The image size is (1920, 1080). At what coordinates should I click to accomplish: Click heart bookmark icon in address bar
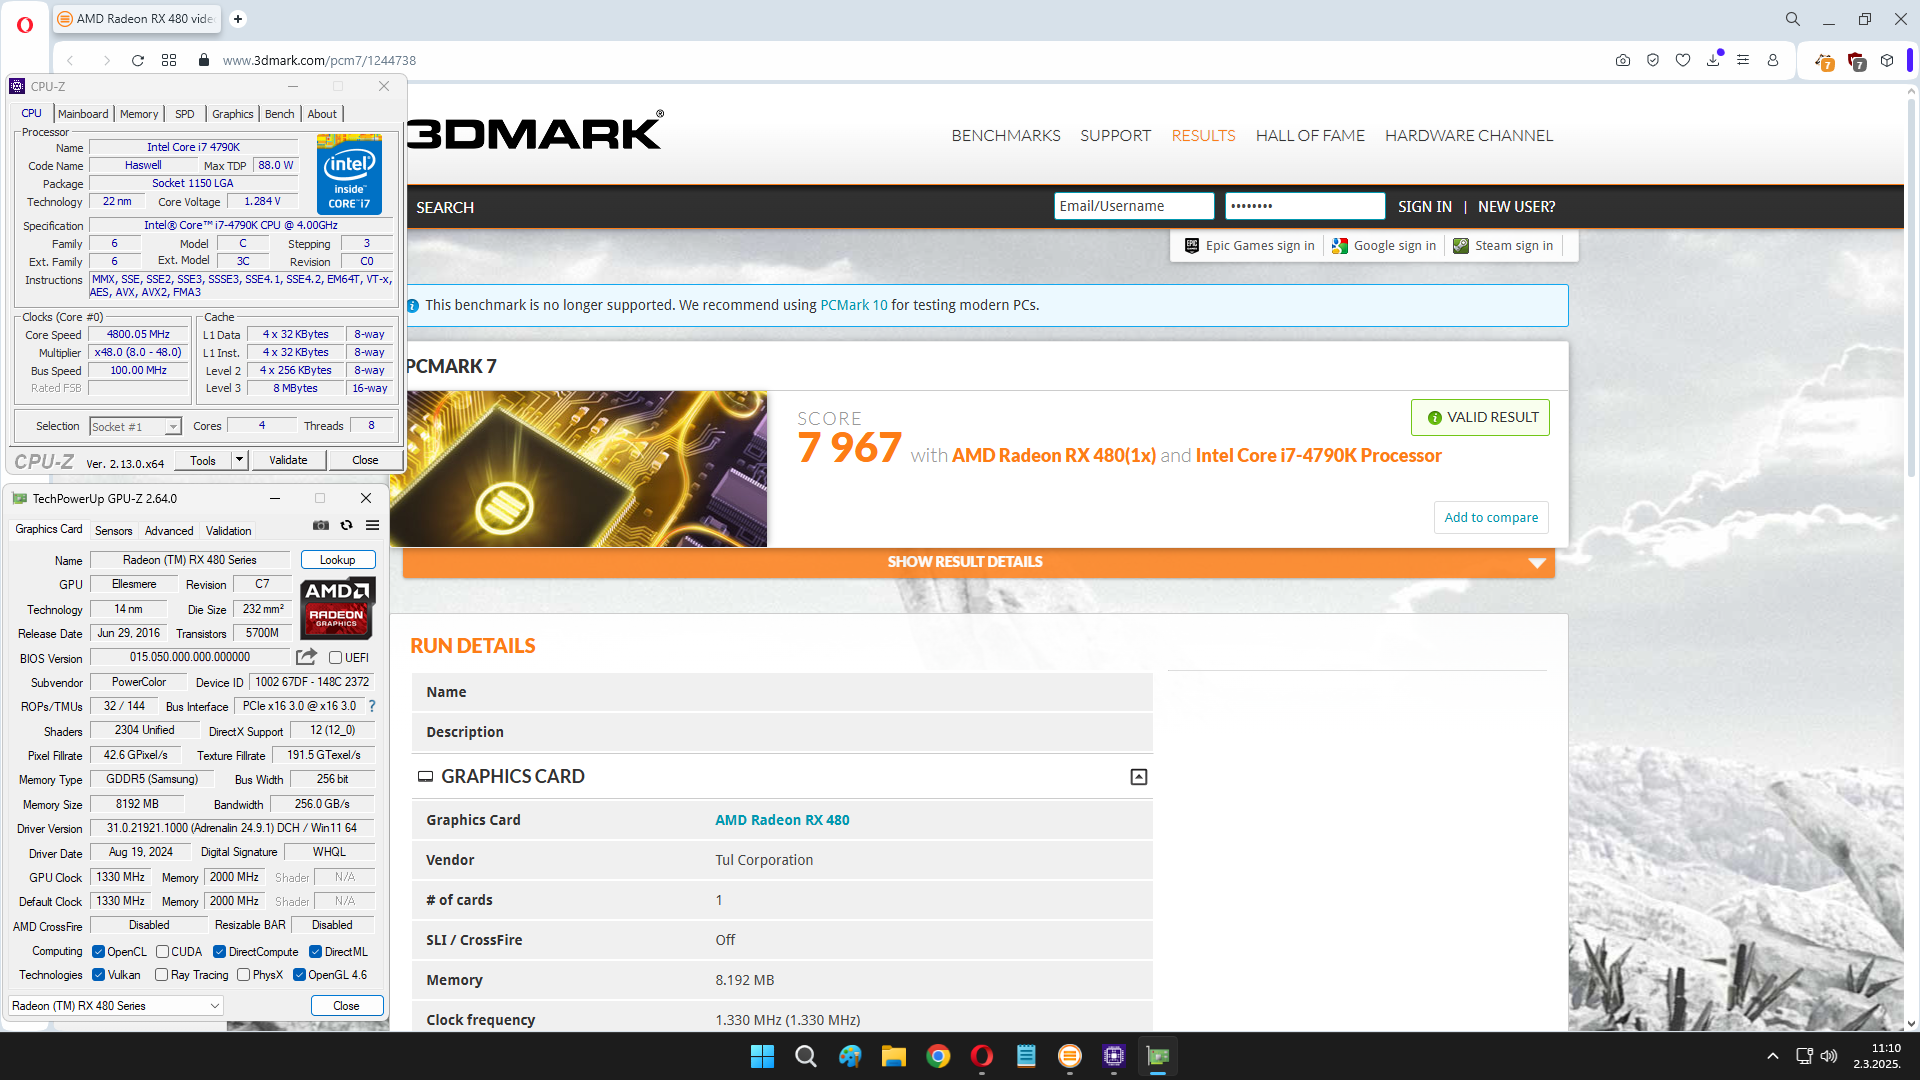coord(1683,60)
